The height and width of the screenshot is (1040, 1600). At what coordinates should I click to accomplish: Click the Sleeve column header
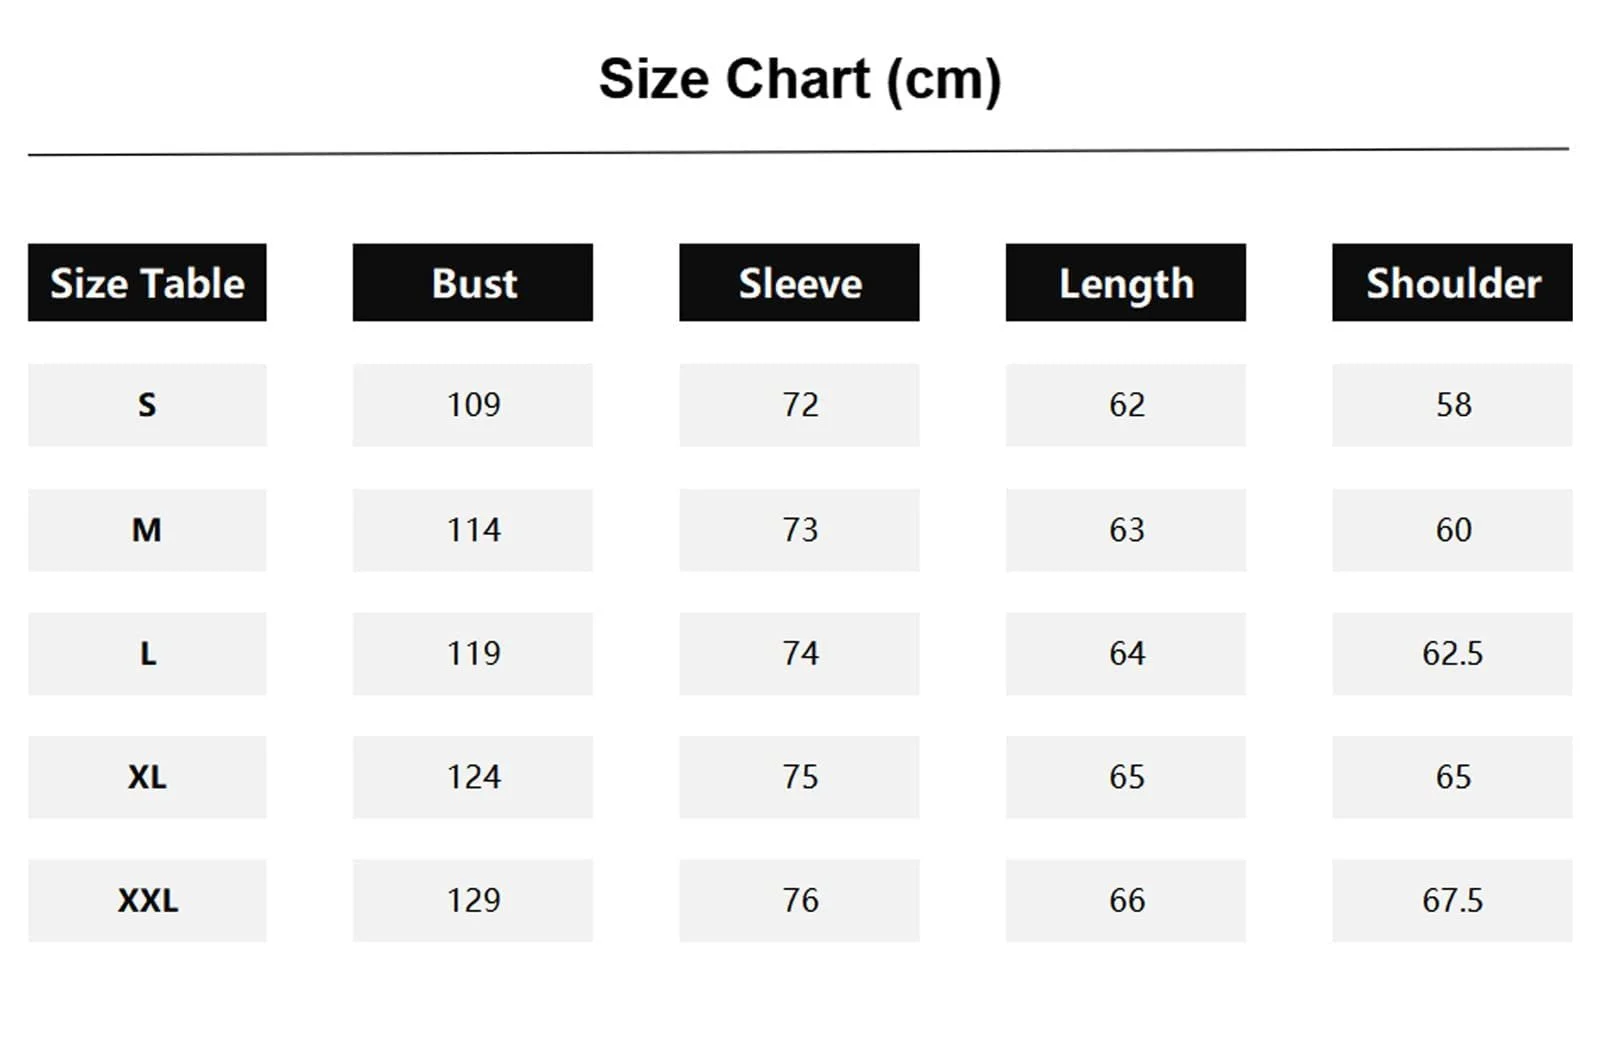tap(799, 283)
